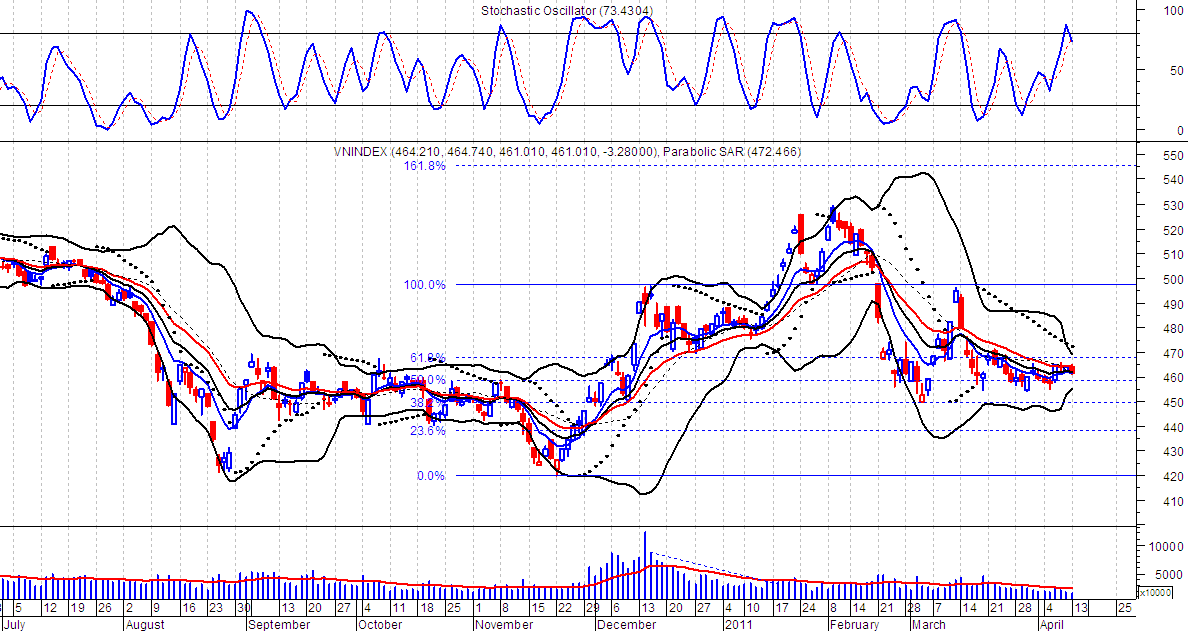Click the 450 price axis value
1188x631 pixels.
(1173, 402)
